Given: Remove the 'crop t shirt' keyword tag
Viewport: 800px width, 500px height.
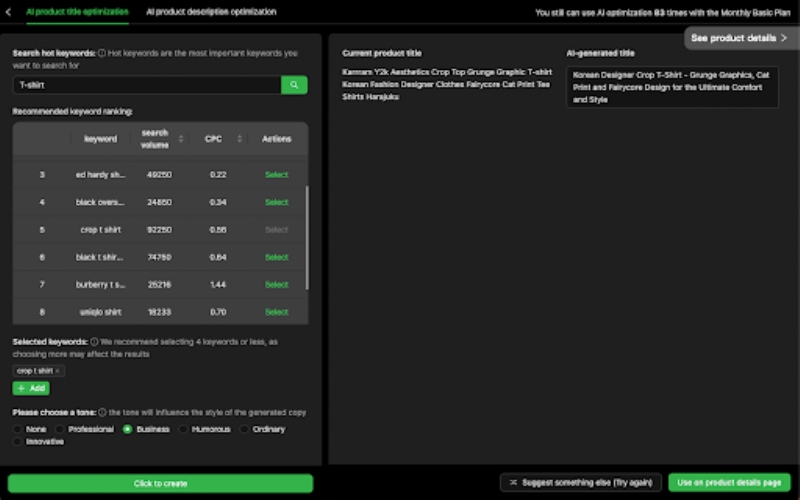Looking at the screenshot, I should pos(57,370).
